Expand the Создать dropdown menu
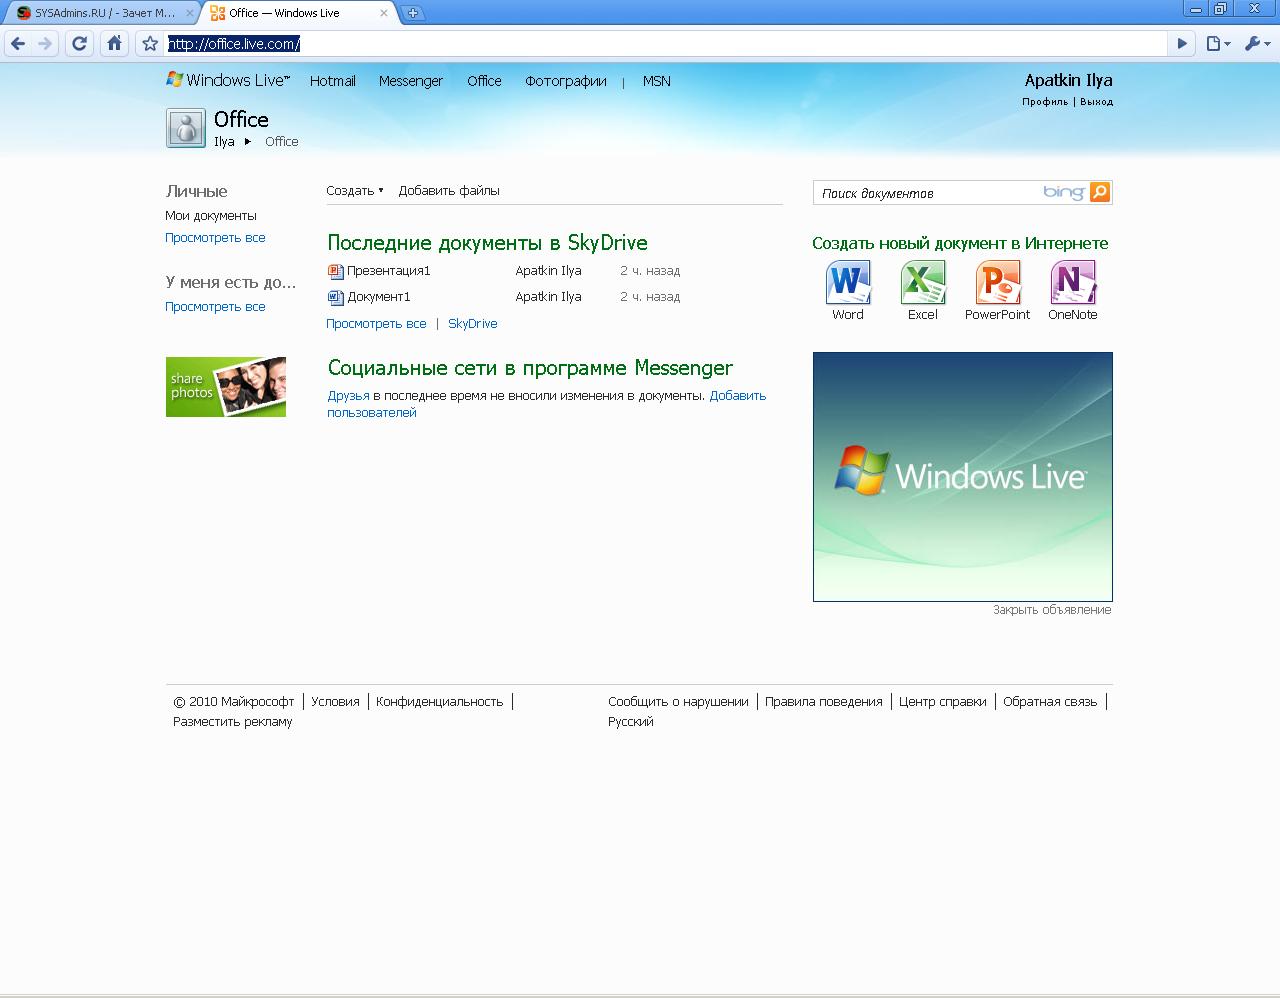The image size is (1280, 998). tap(354, 190)
